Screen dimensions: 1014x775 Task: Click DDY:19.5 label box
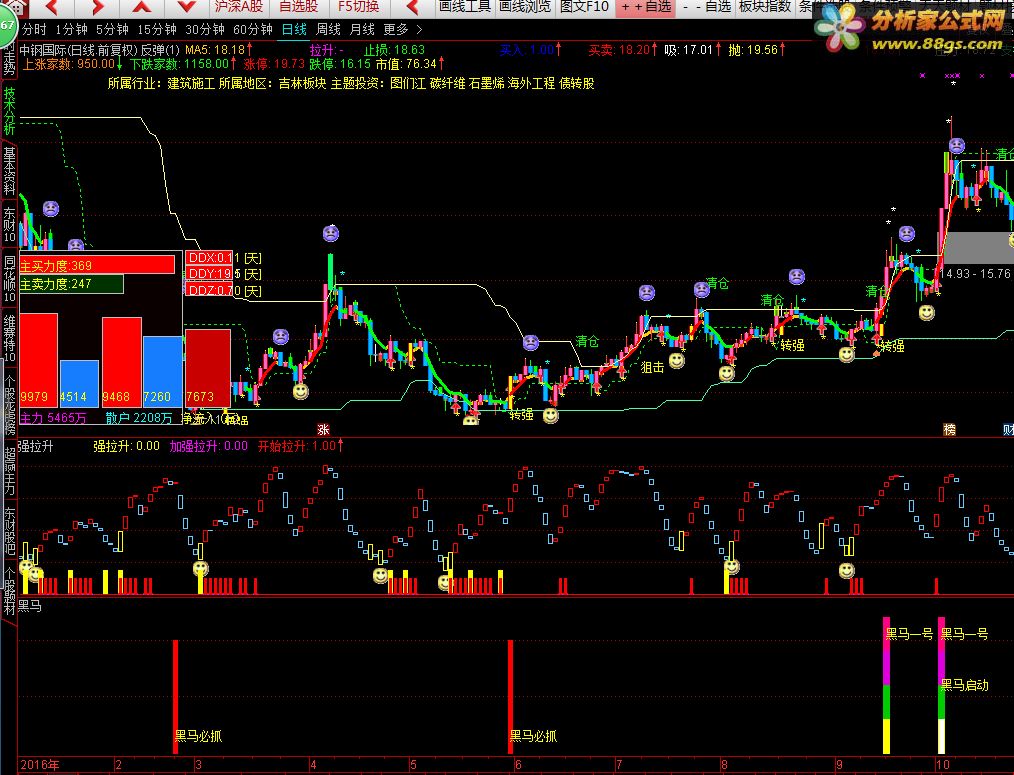tap(210, 274)
